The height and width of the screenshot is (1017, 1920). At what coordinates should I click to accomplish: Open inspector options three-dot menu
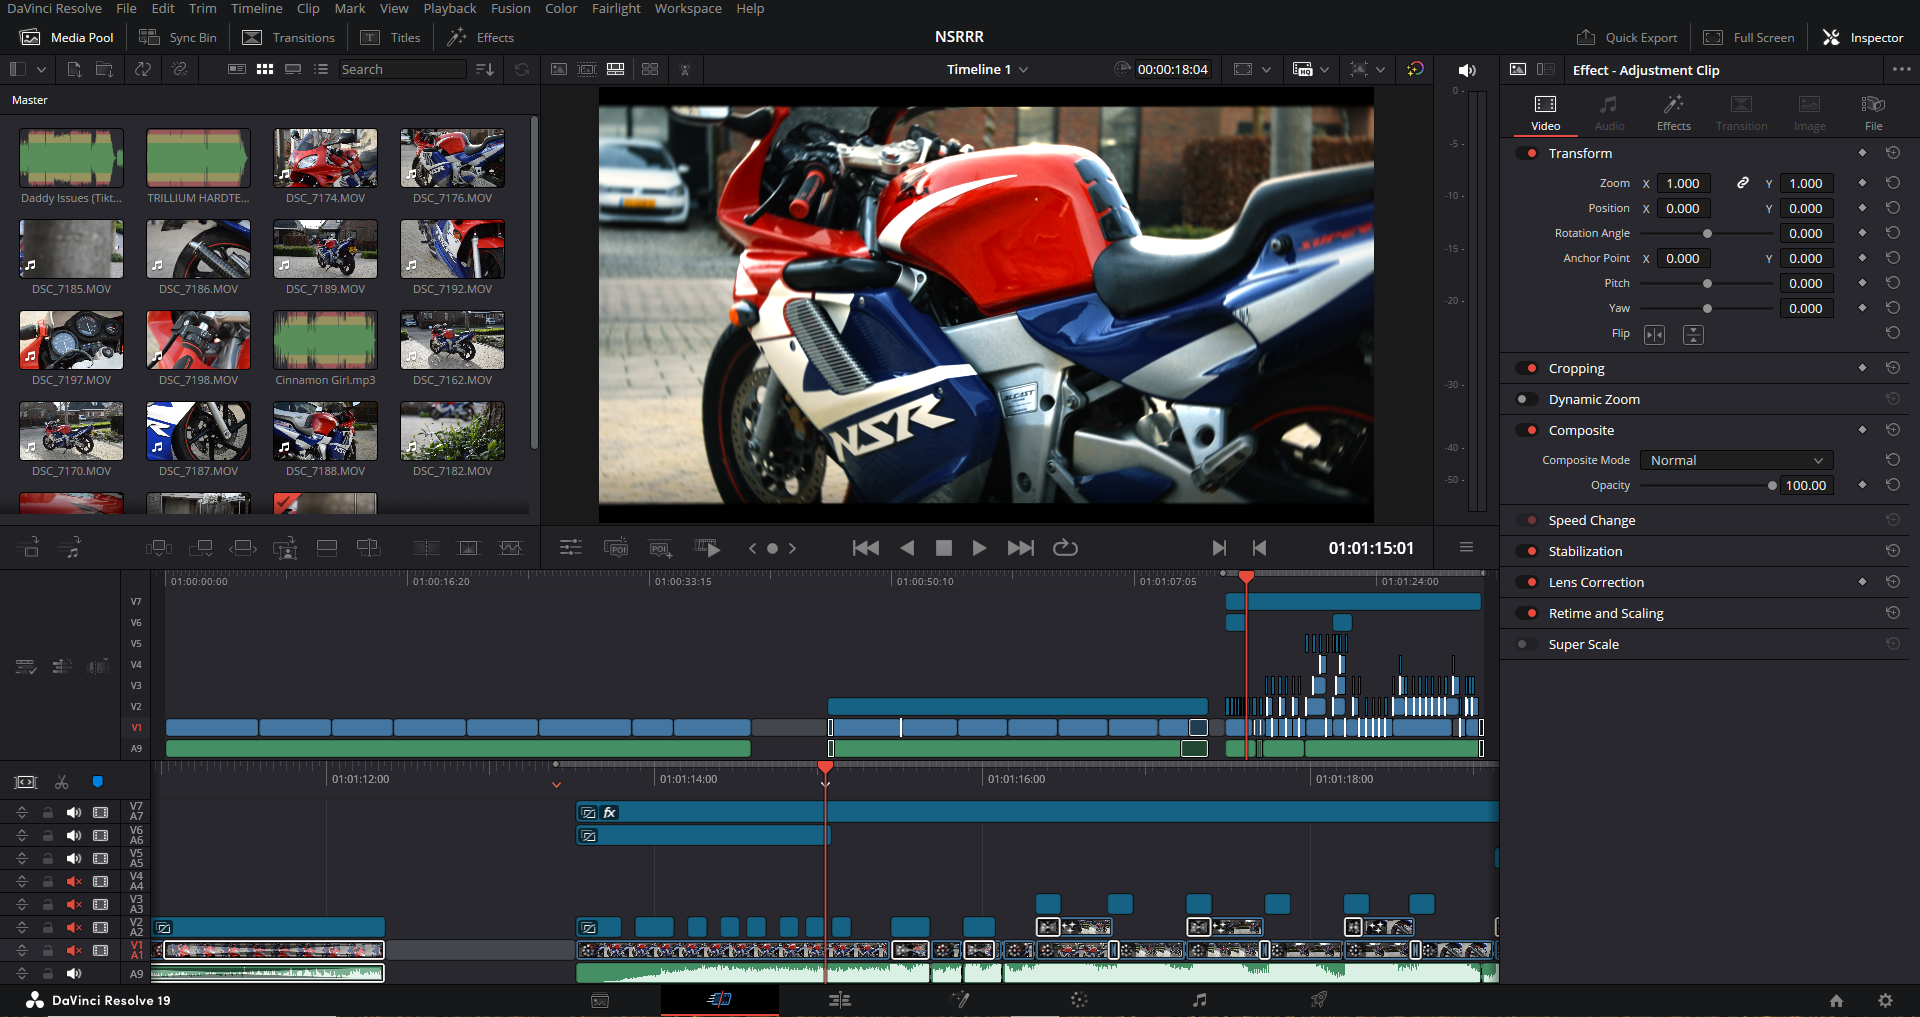tap(1902, 69)
